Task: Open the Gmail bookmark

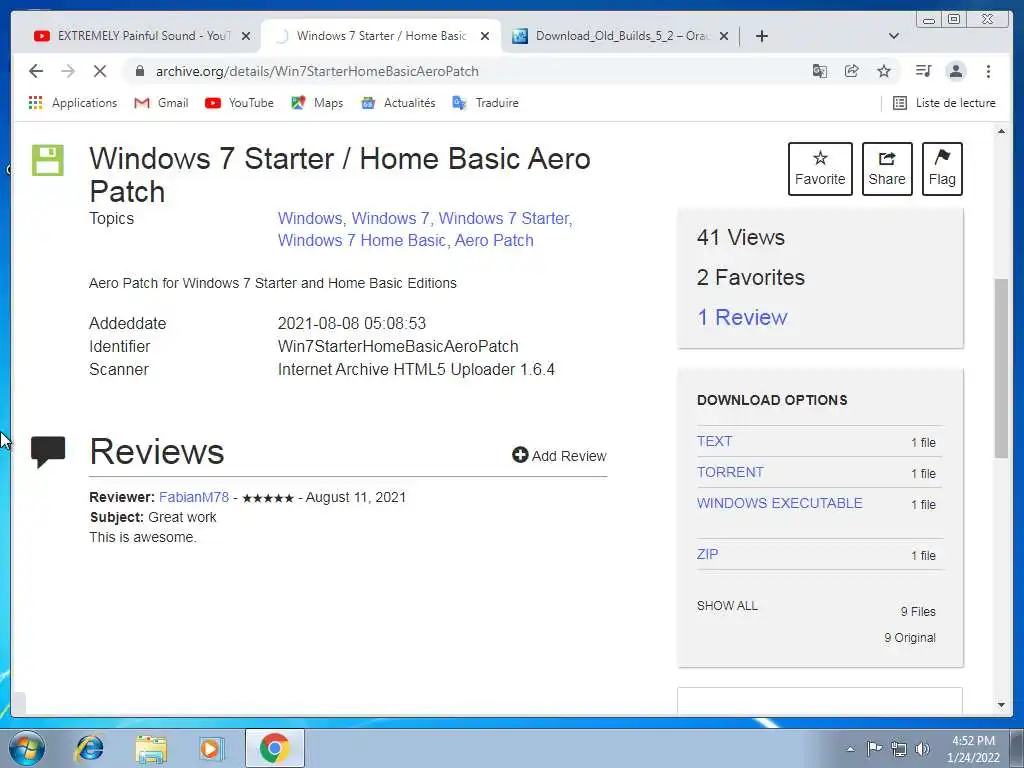Action: (x=161, y=103)
